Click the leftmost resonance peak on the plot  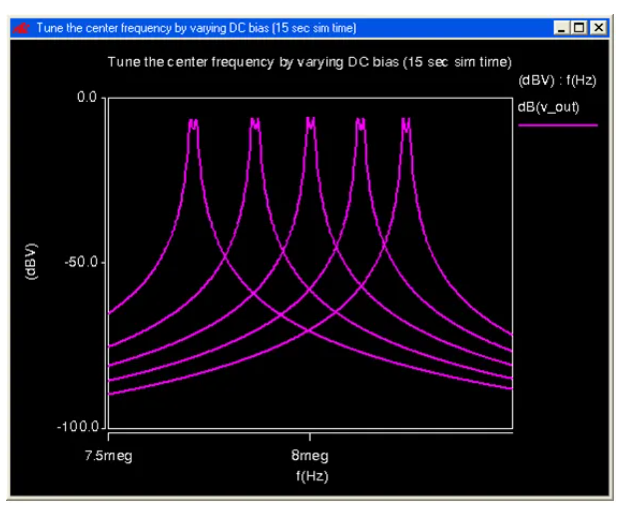click(193, 124)
